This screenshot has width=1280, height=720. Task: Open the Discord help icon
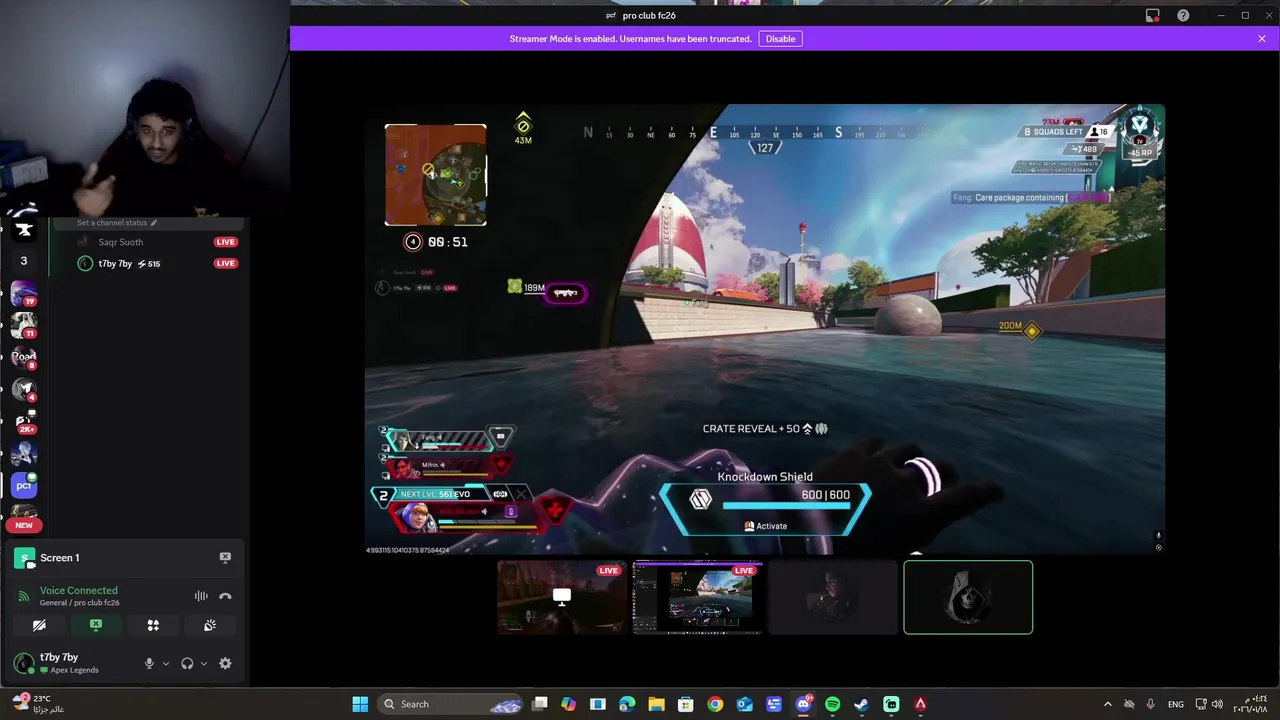point(1183,16)
